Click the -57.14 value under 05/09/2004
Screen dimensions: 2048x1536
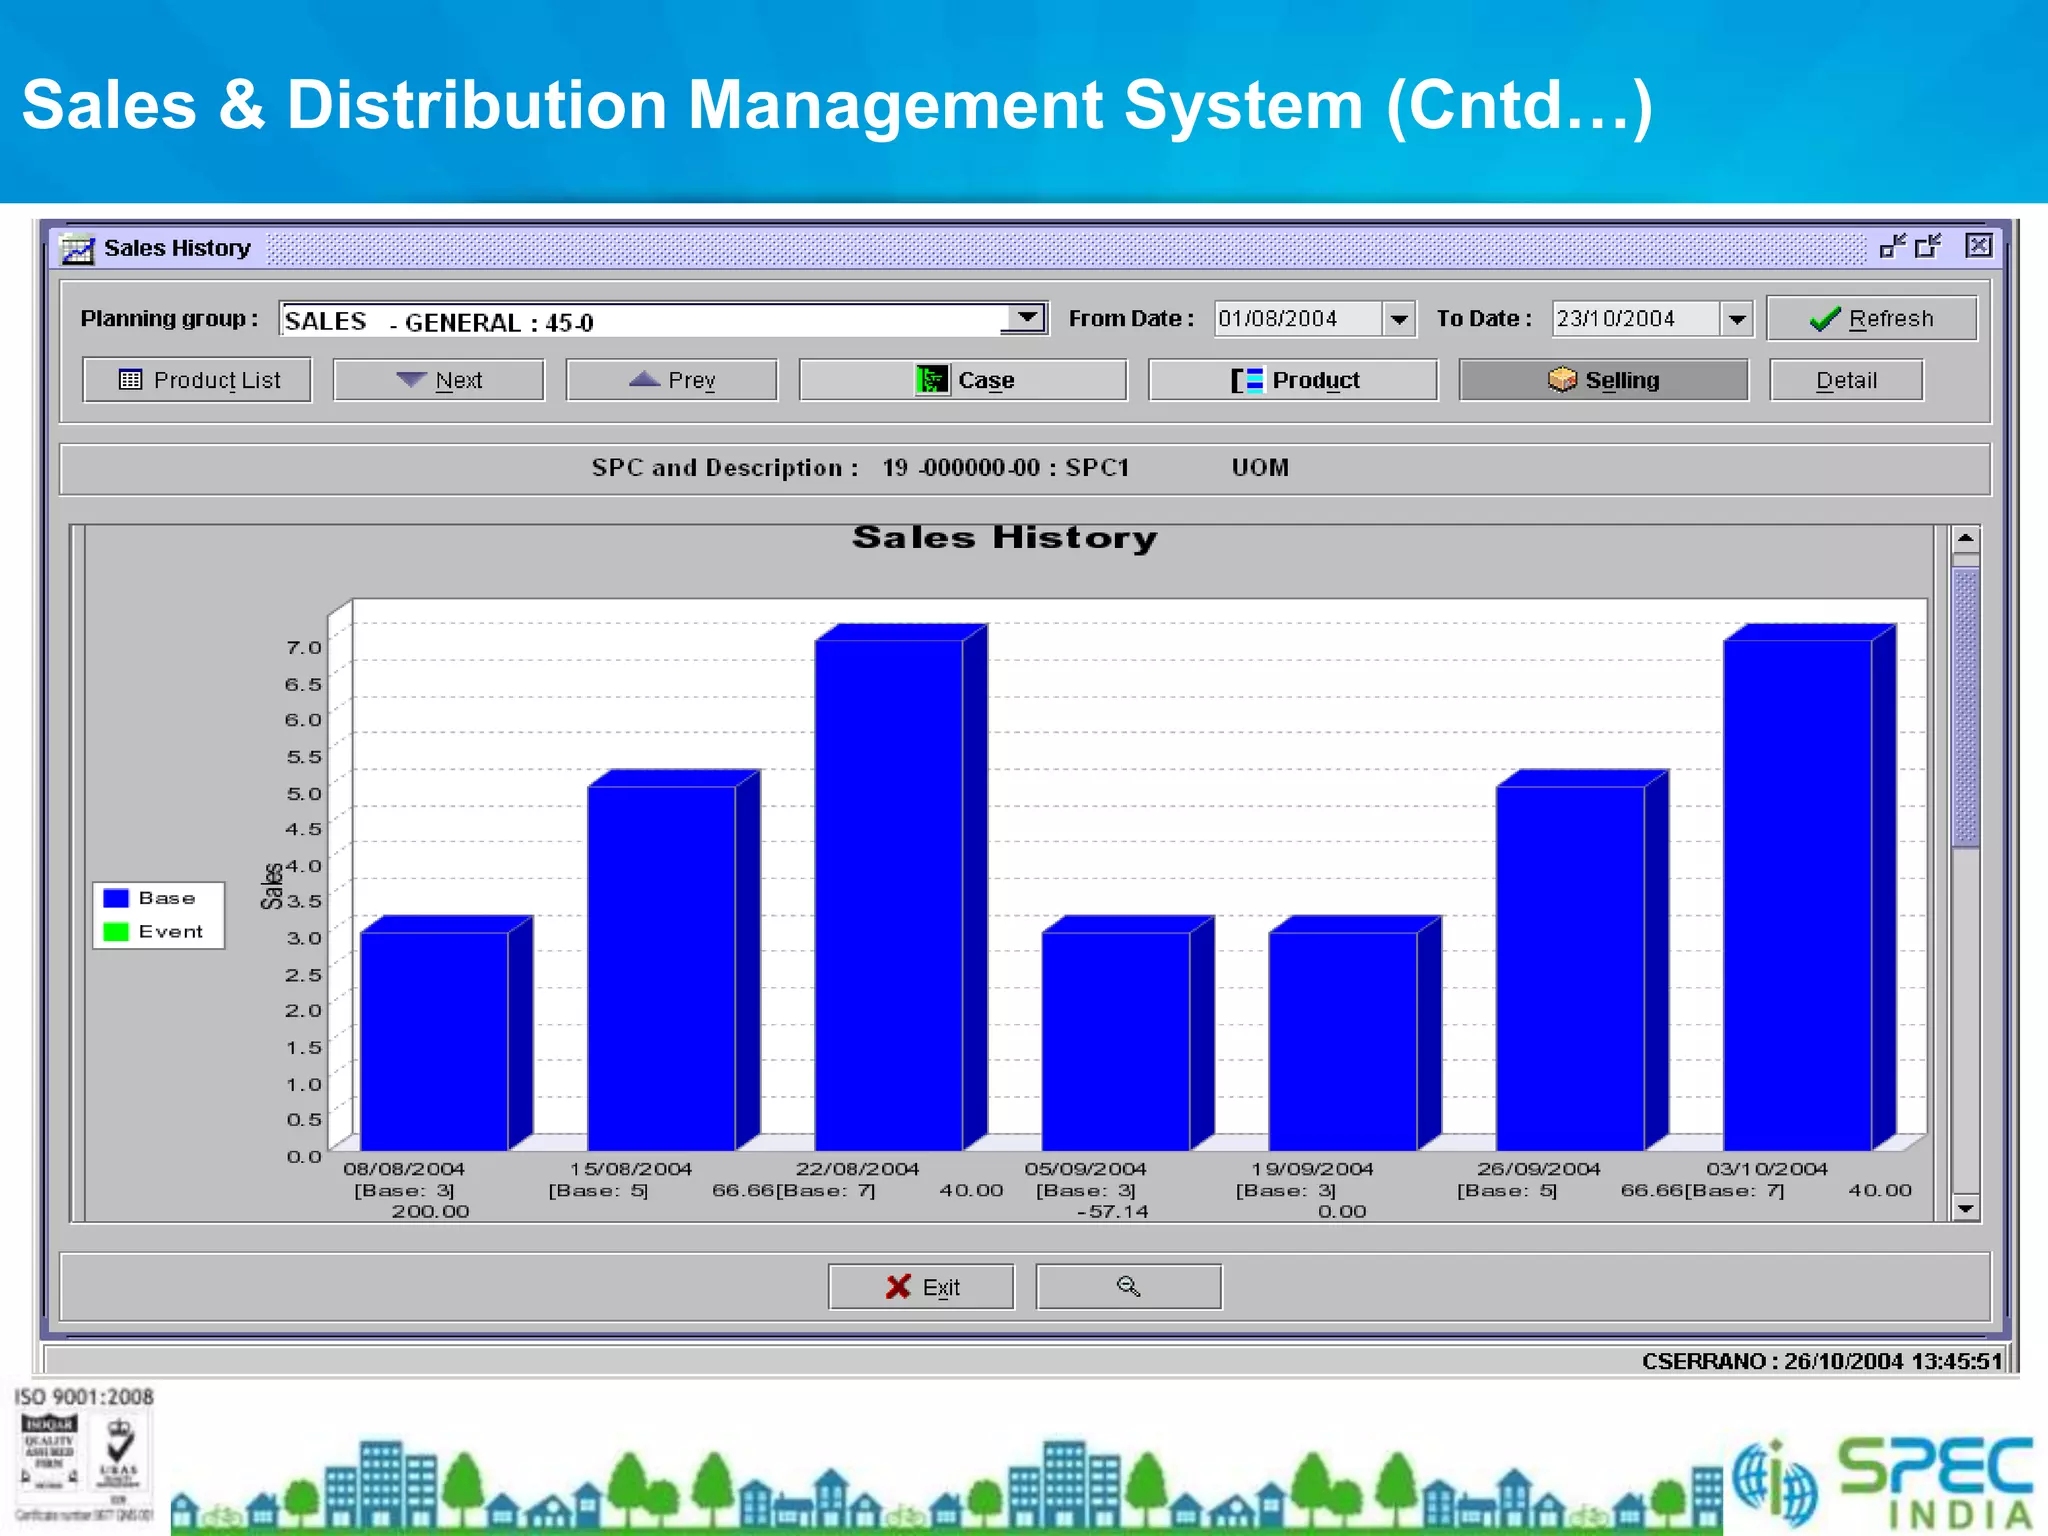pos(1112,1212)
